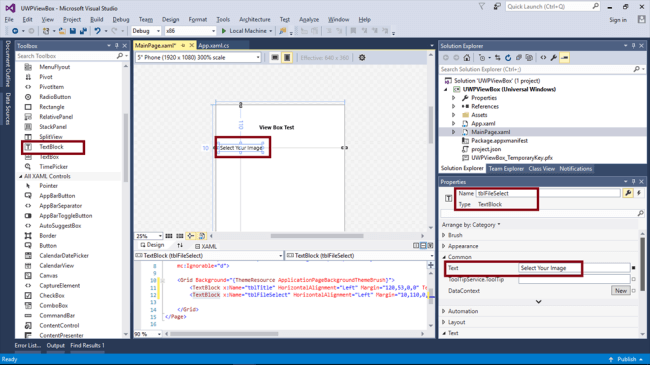Toggle artboard background button in designer

point(202,236)
